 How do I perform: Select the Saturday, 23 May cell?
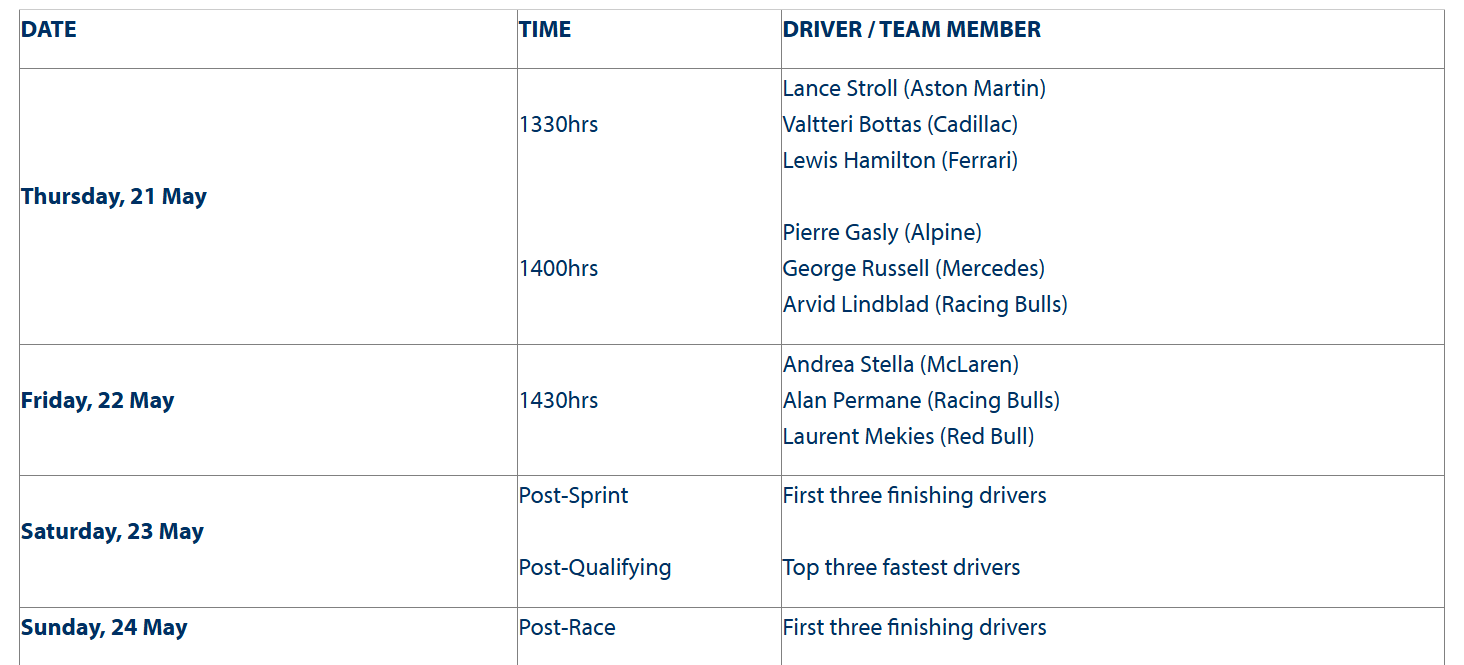point(112,532)
